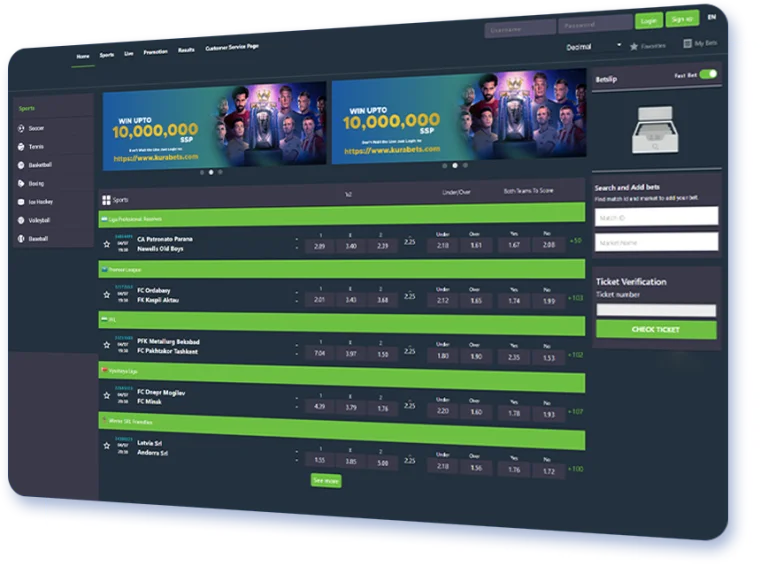The image size is (768, 581).
Task: Open the Customer Service Page menu
Action: 232,47
